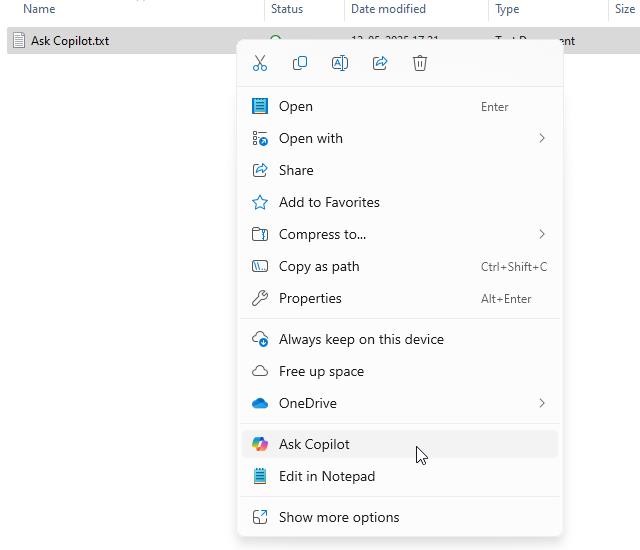Choose Add to Favorites
Screen dimensions: 640x550
(x=400, y=202)
